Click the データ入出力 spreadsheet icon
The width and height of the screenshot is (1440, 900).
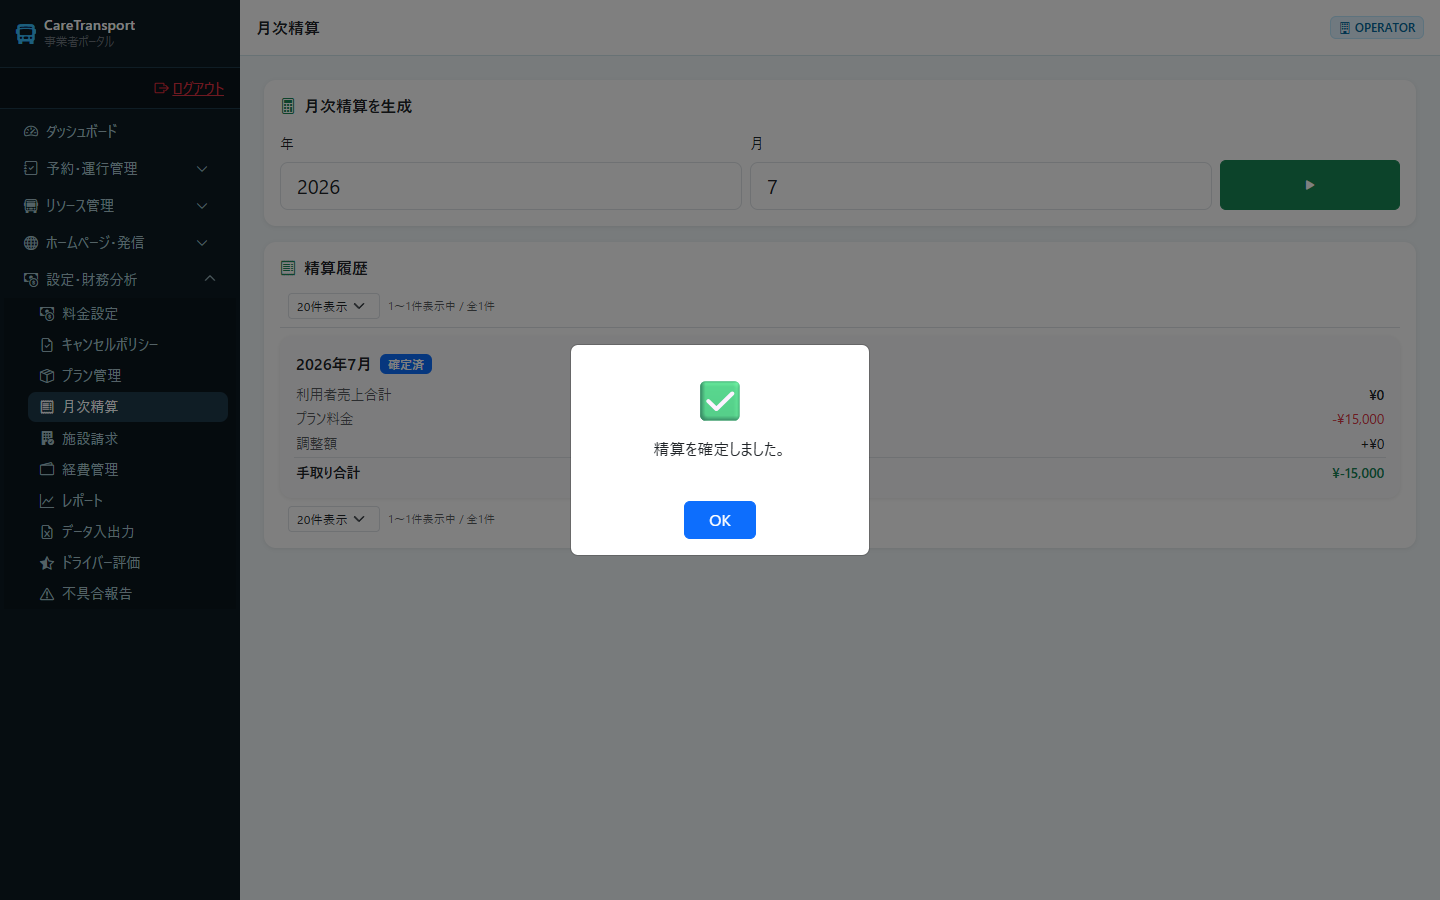pyautogui.click(x=47, y=531)
